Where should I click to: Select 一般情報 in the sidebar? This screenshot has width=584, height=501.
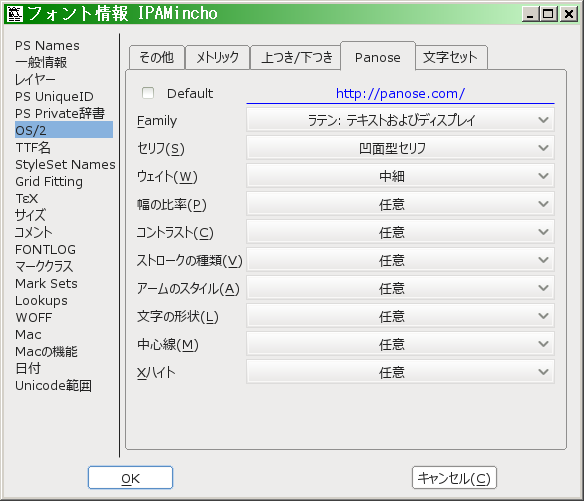(41, 62)
